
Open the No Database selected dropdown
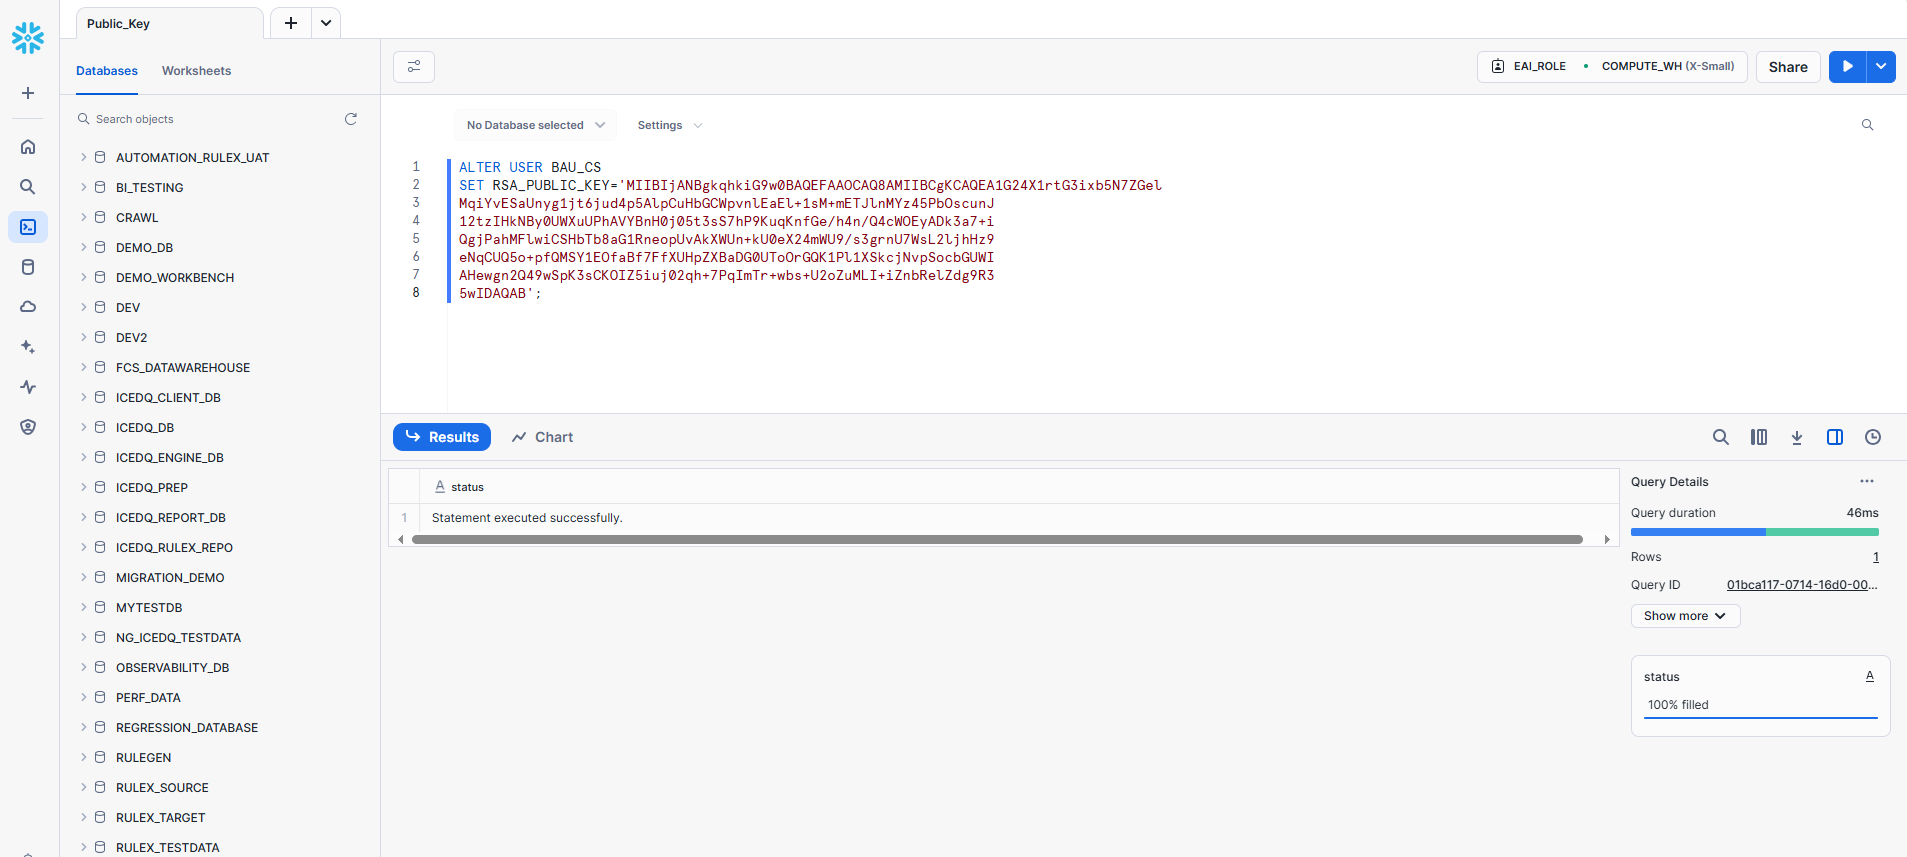(535, 125)
